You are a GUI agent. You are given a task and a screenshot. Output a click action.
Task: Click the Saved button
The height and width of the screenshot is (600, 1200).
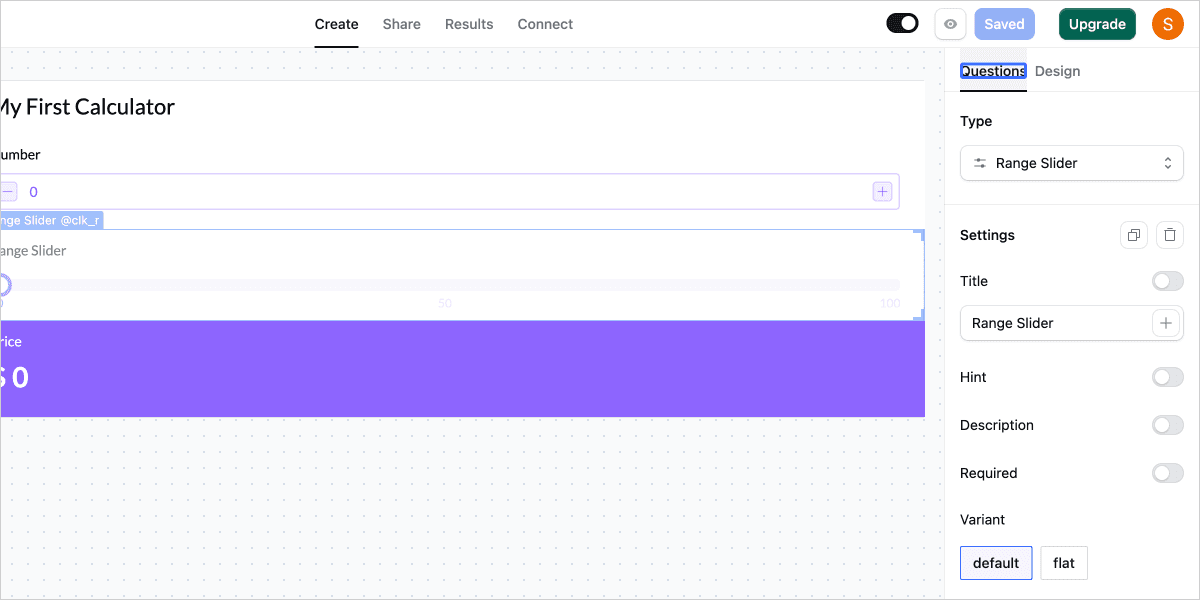coord(1004,24)
